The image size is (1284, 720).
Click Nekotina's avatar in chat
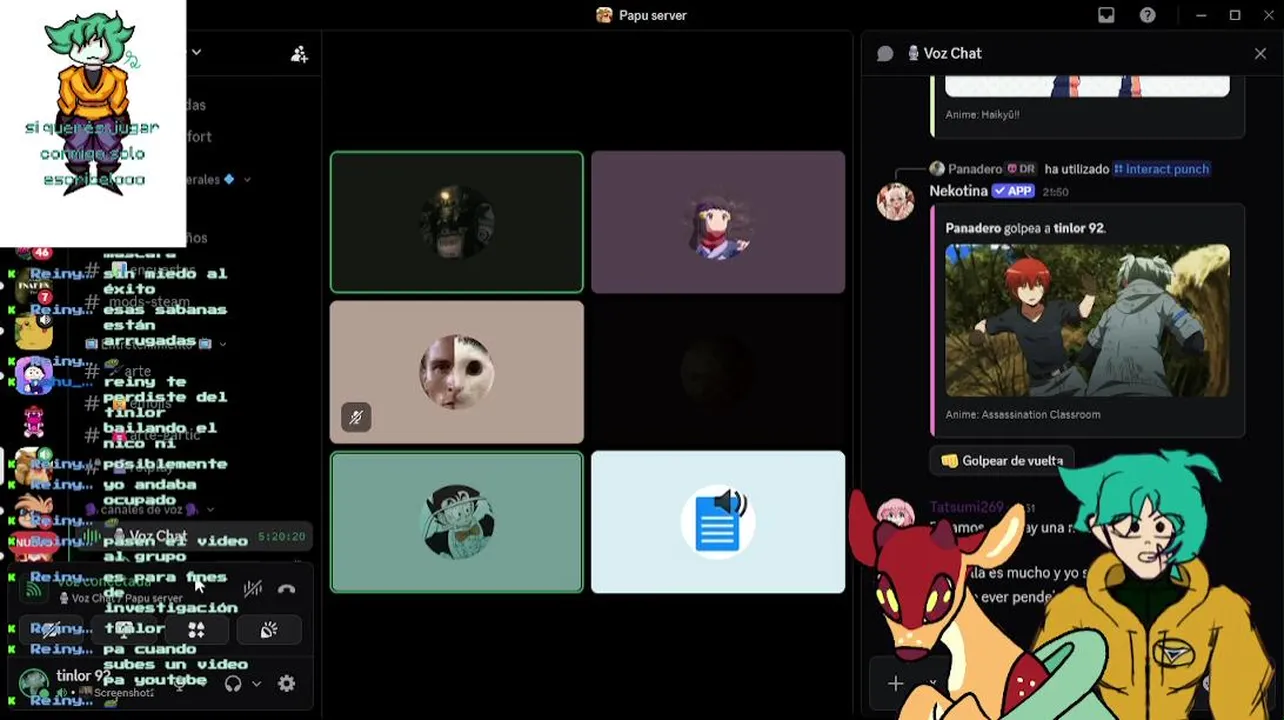(895, 201)
